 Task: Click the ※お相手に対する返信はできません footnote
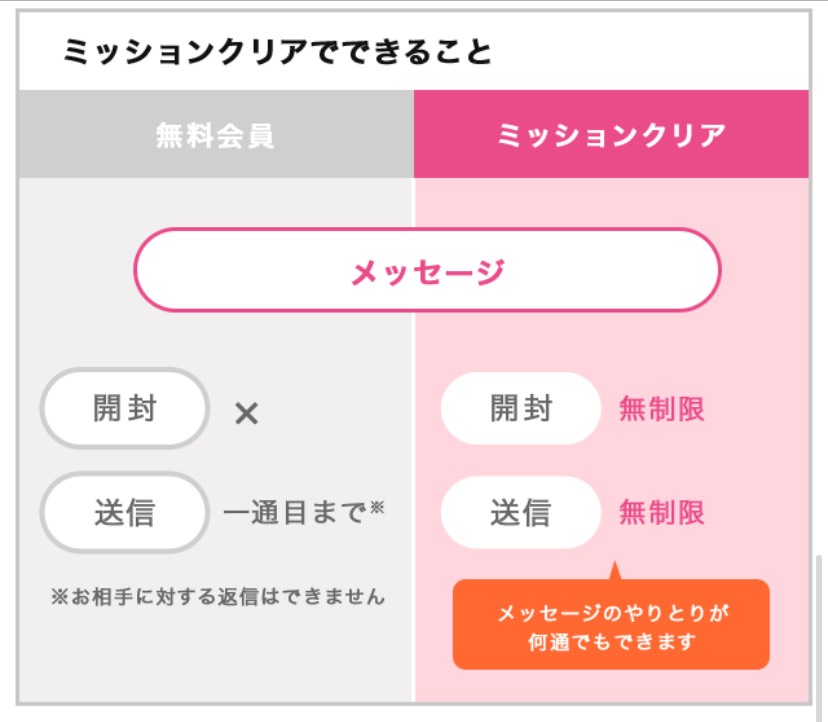point(218,597)
